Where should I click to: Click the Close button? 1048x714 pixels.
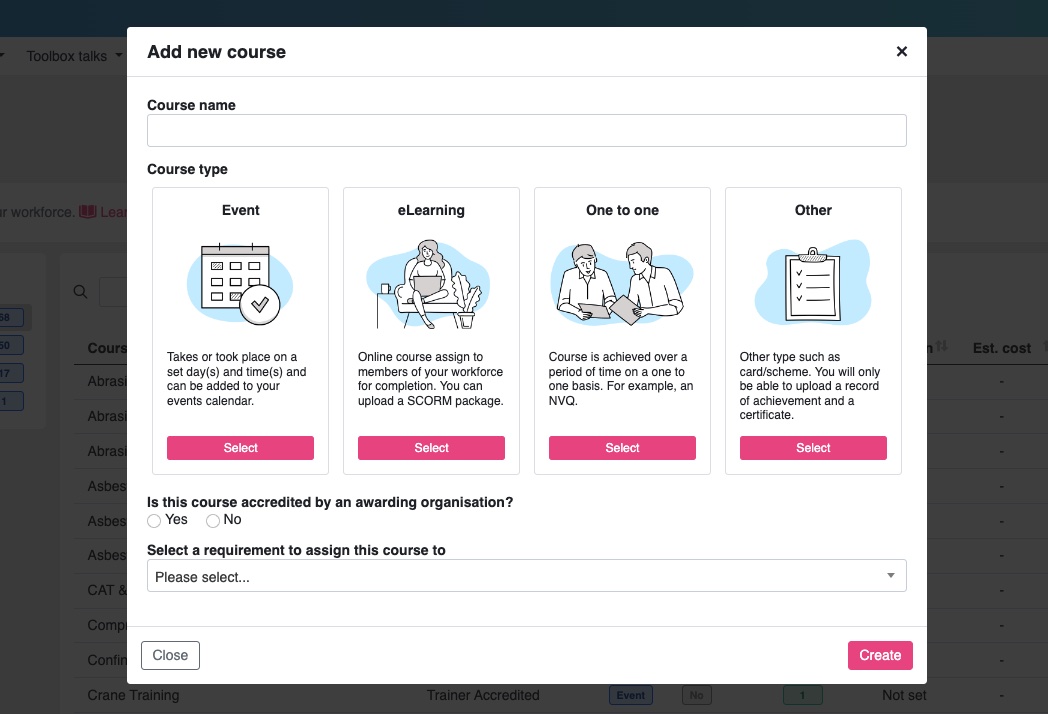169,655
